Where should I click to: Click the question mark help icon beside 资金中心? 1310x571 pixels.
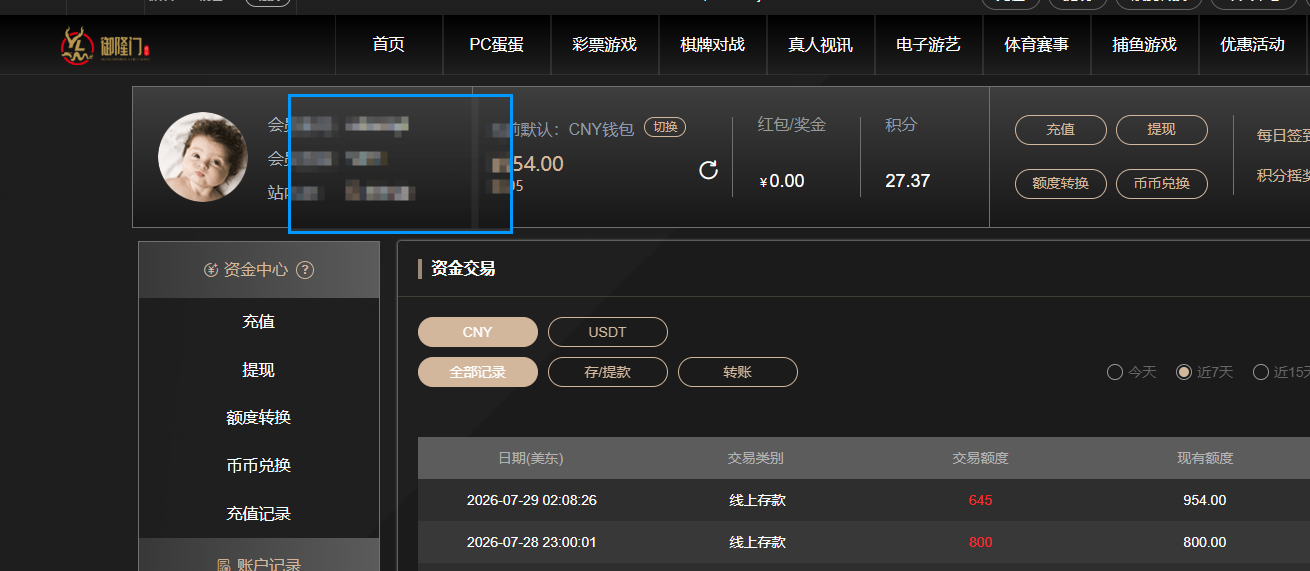pos(306,270)
